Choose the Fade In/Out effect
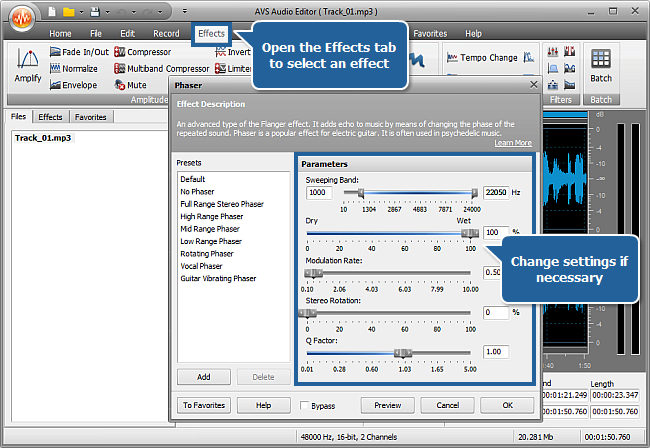Screen dimensions: 650x448 tap(79, 52)
